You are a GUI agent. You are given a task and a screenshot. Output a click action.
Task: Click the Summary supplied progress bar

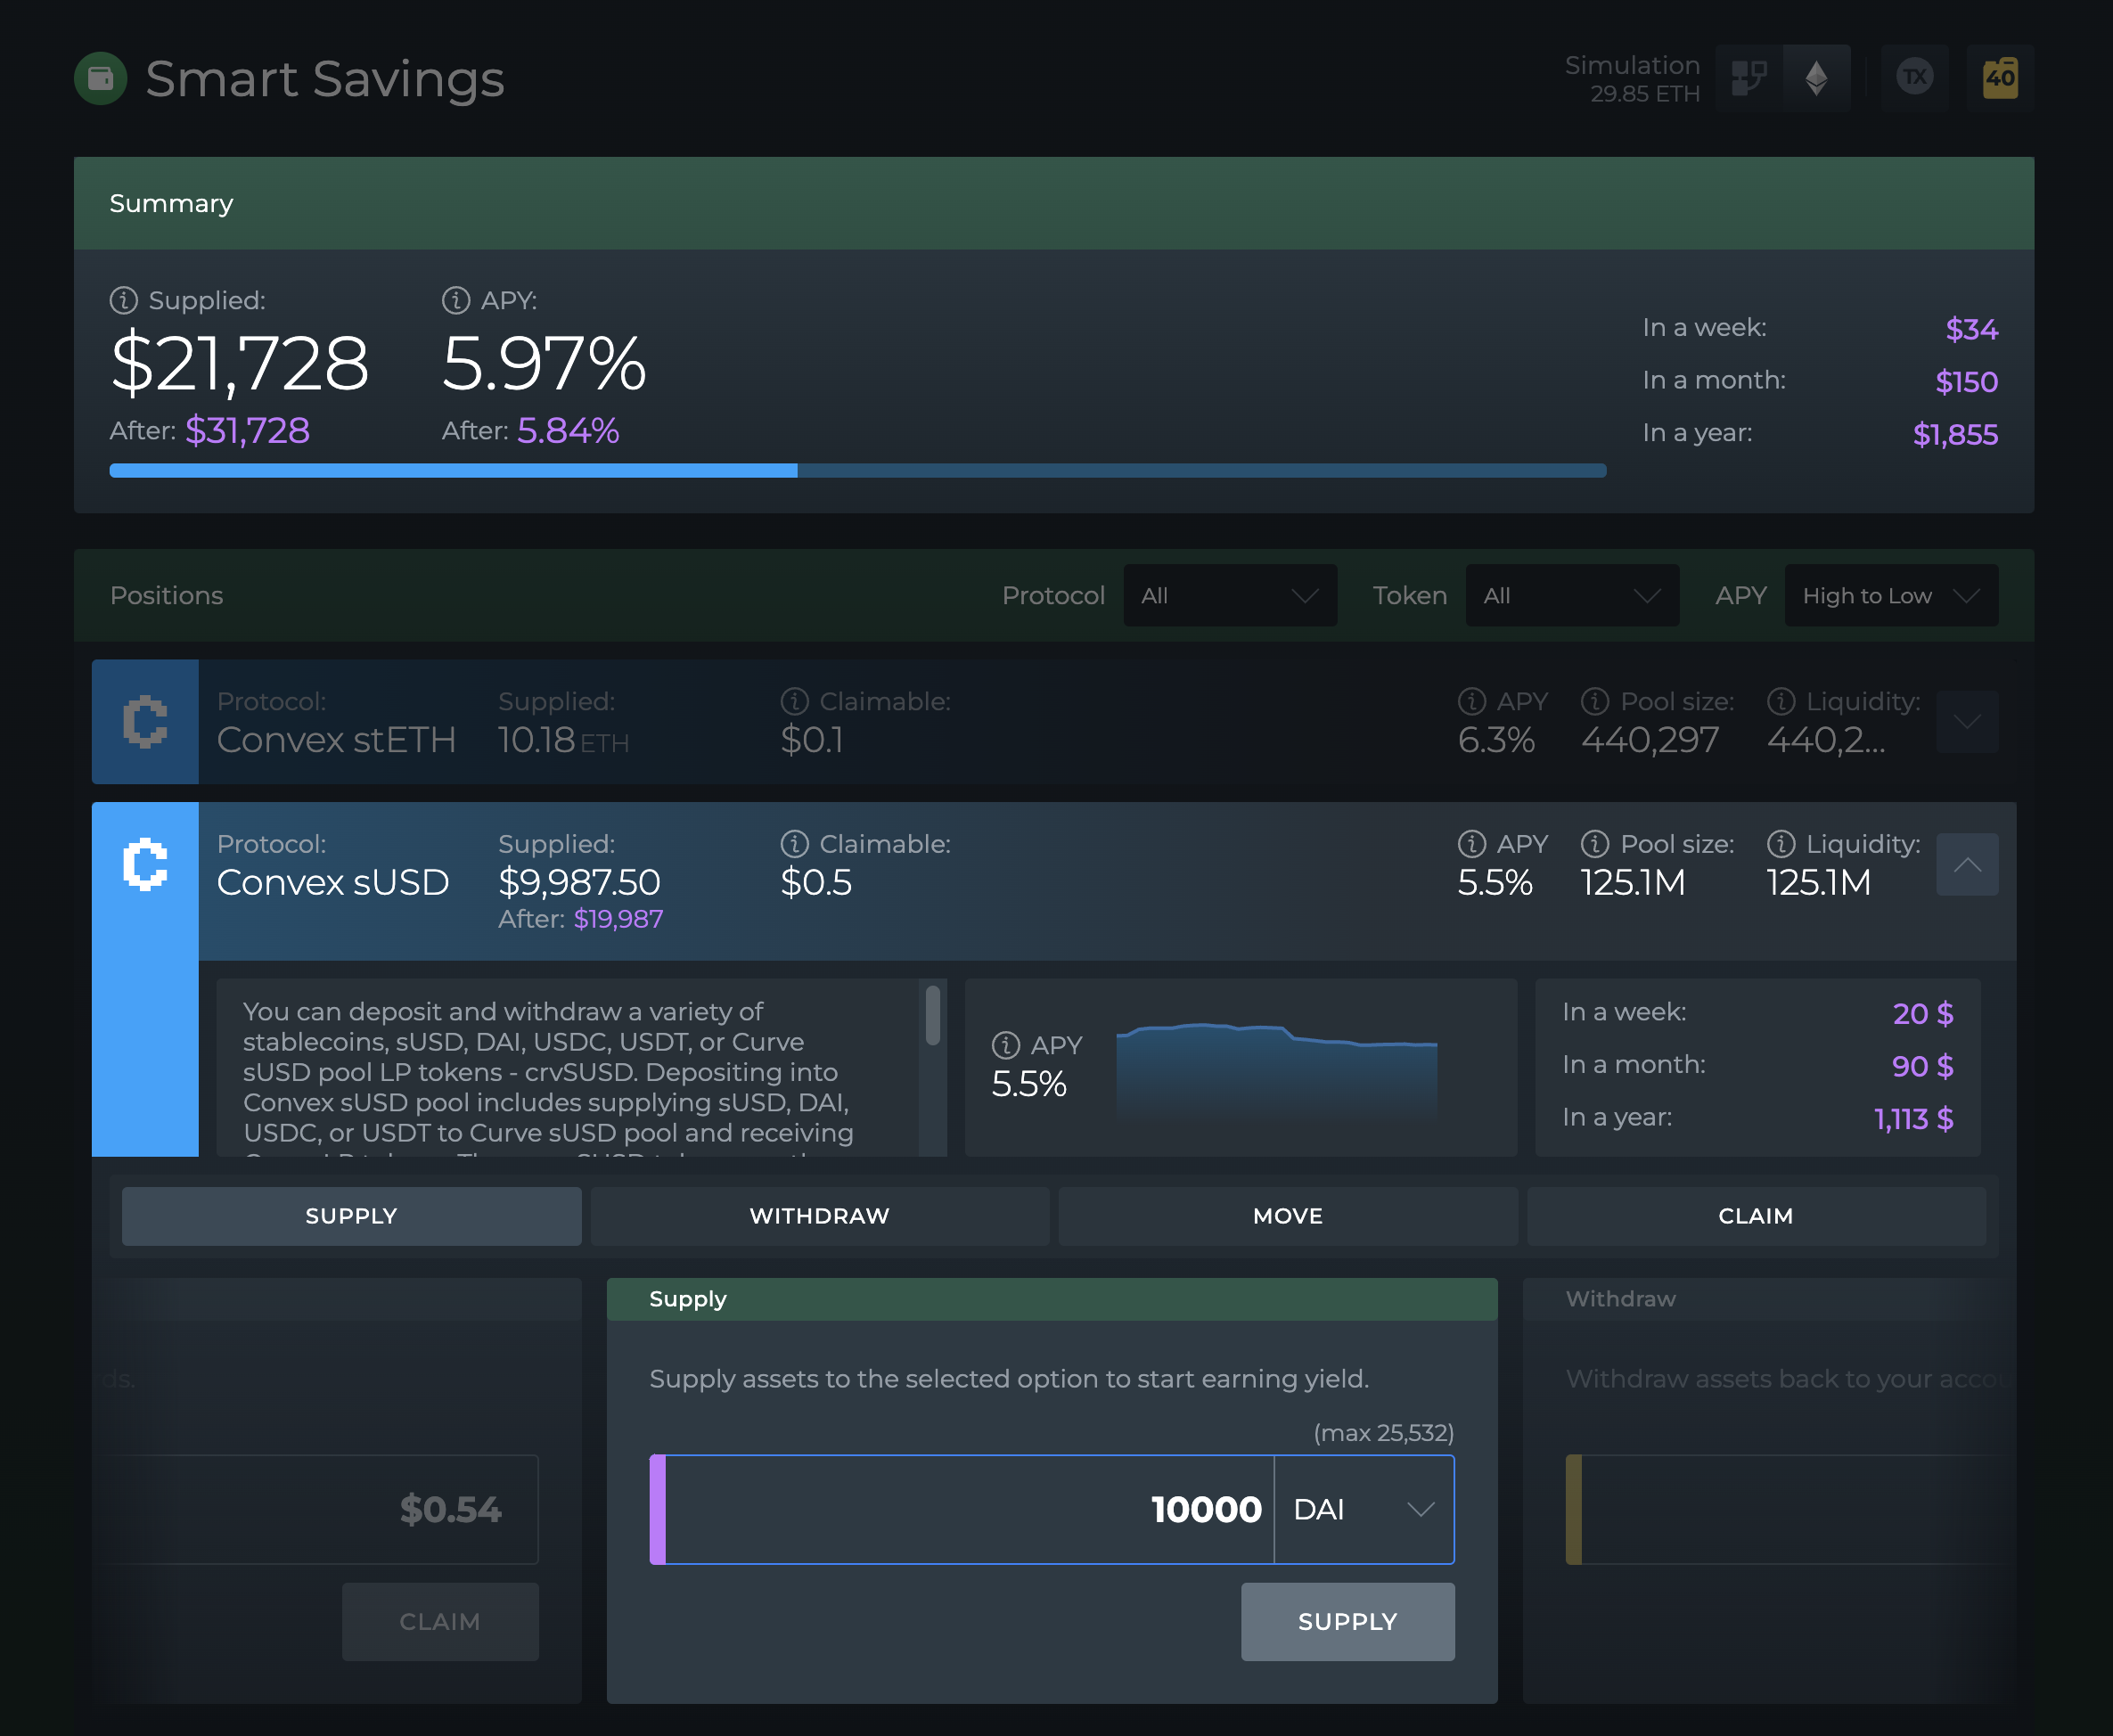click(x=858, y=470)
